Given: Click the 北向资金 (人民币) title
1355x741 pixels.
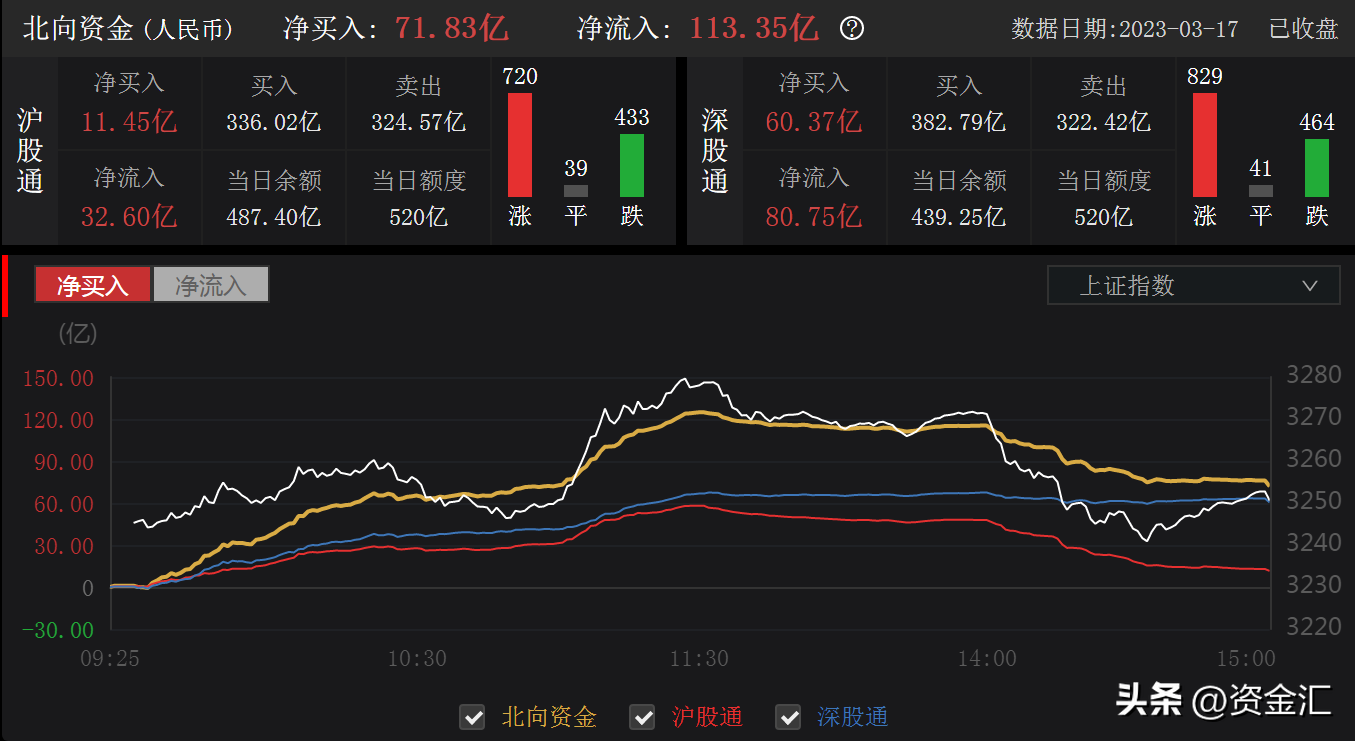Looking at the screenshot, I should click(127, 28).
